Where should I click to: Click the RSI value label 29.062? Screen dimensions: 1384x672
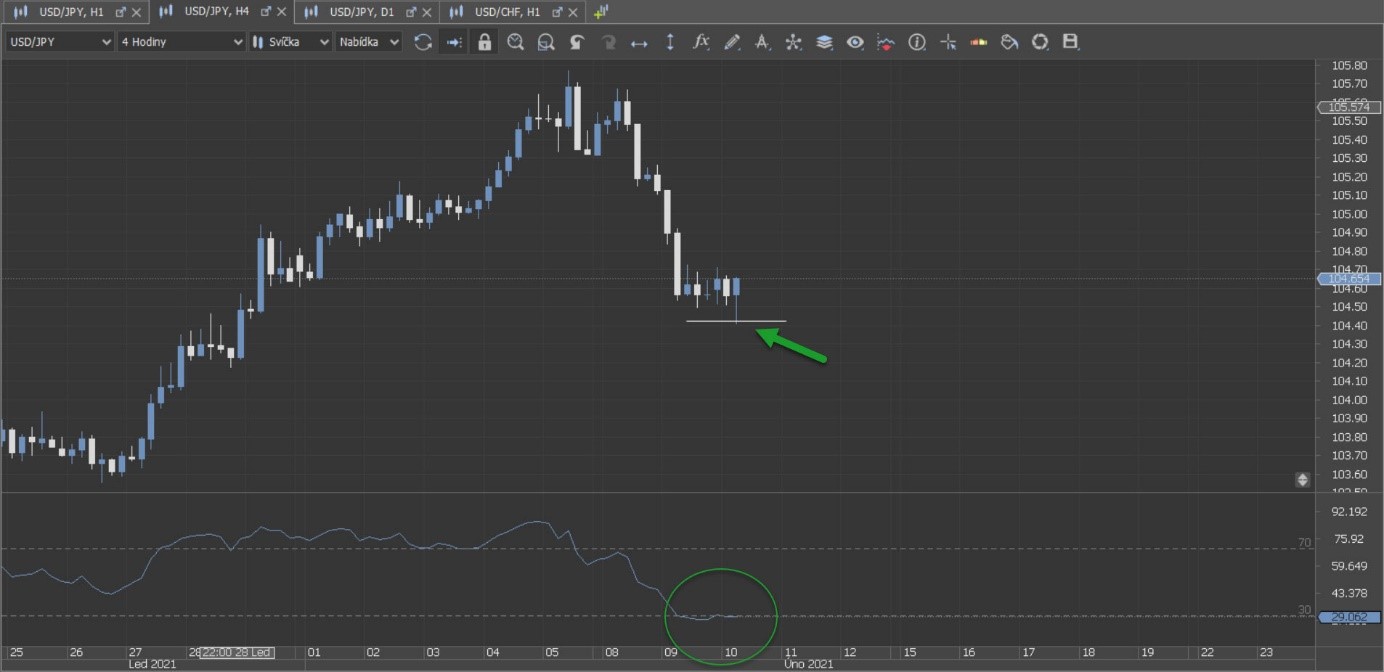tap(1351, 617)
